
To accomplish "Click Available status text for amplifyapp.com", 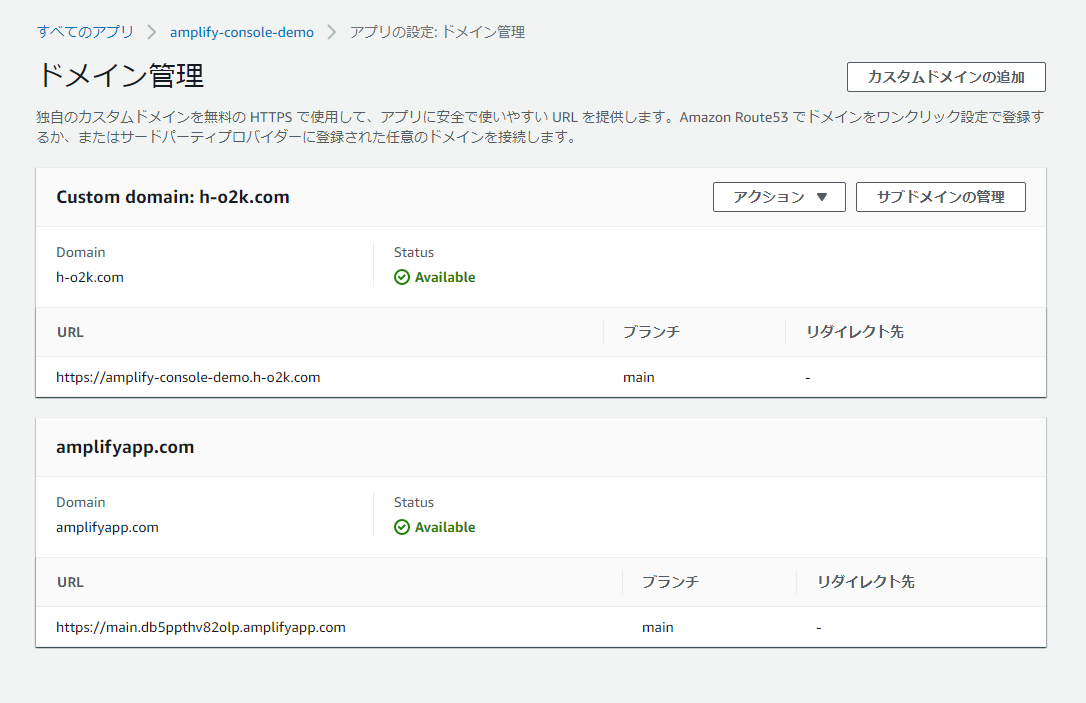I will (x=445, y=527).
